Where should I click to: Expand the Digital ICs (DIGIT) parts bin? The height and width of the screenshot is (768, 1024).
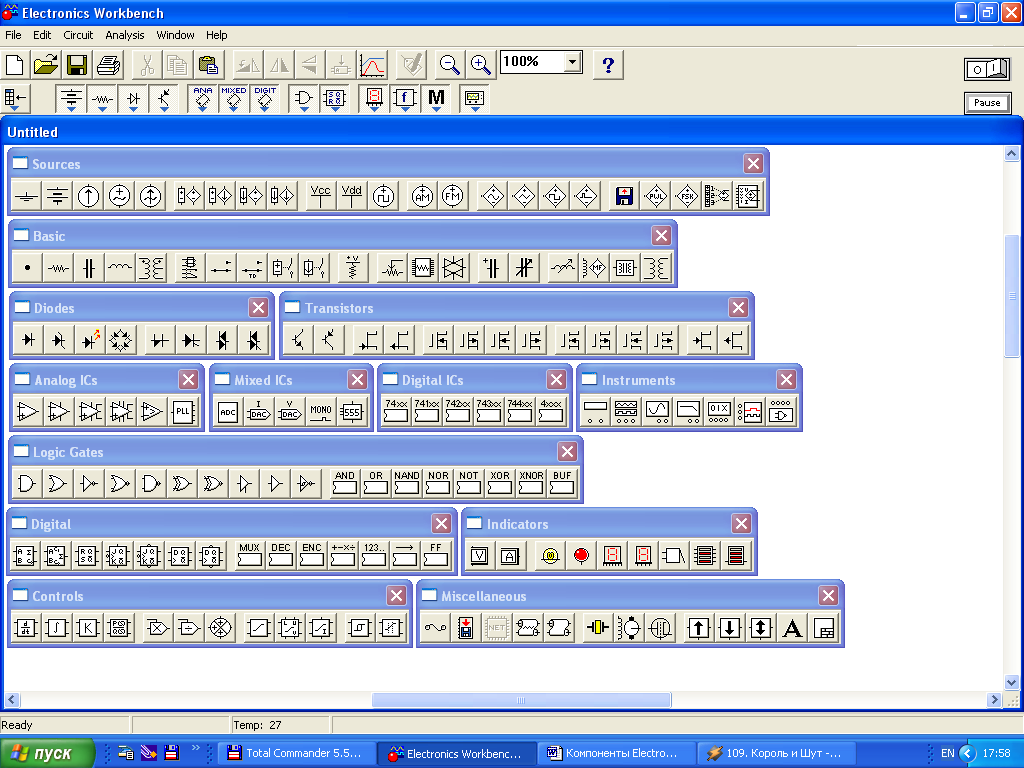click(x=265, y=99)
